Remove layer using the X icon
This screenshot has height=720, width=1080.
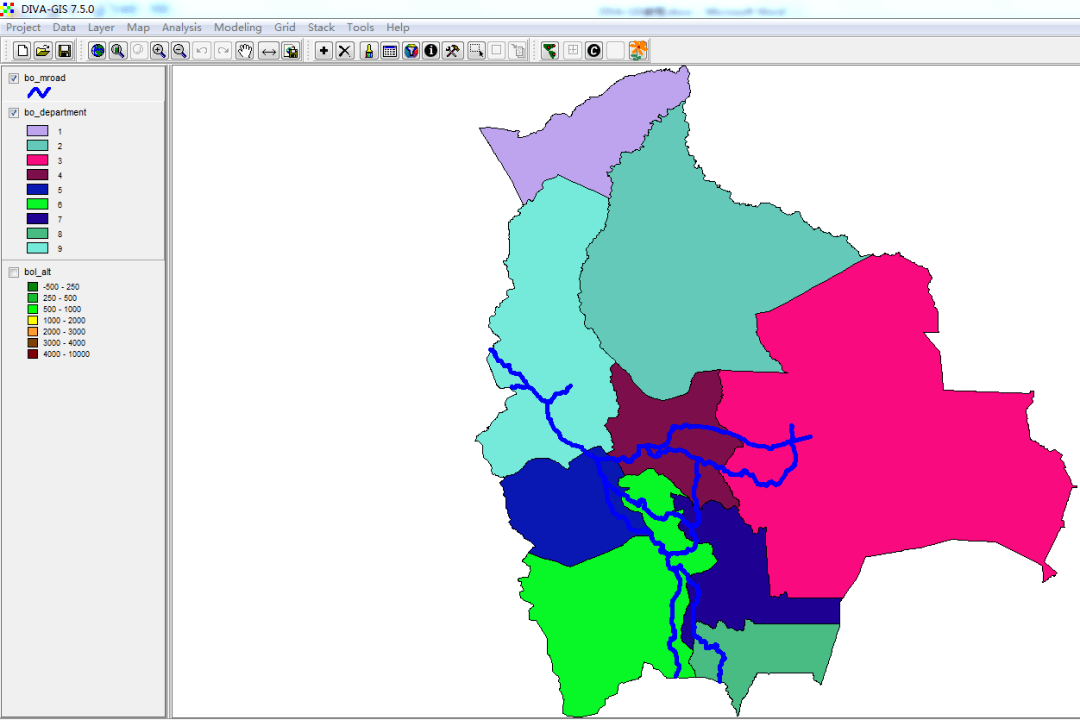pos(345,51)
